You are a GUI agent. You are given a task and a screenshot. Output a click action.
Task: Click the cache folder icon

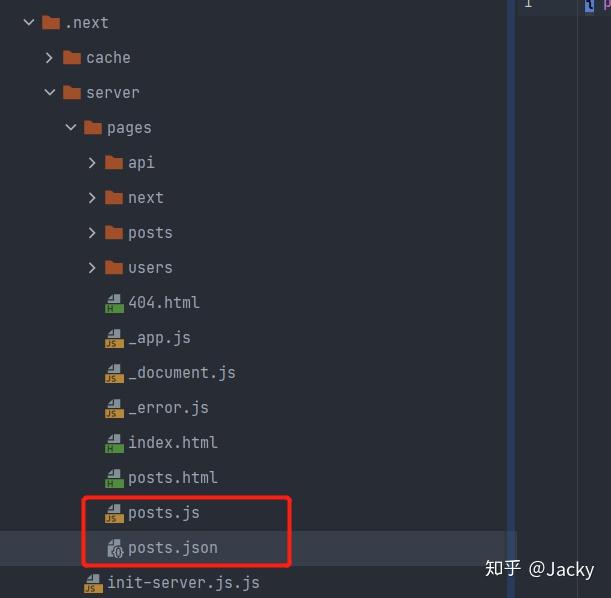tap(72, 57)
